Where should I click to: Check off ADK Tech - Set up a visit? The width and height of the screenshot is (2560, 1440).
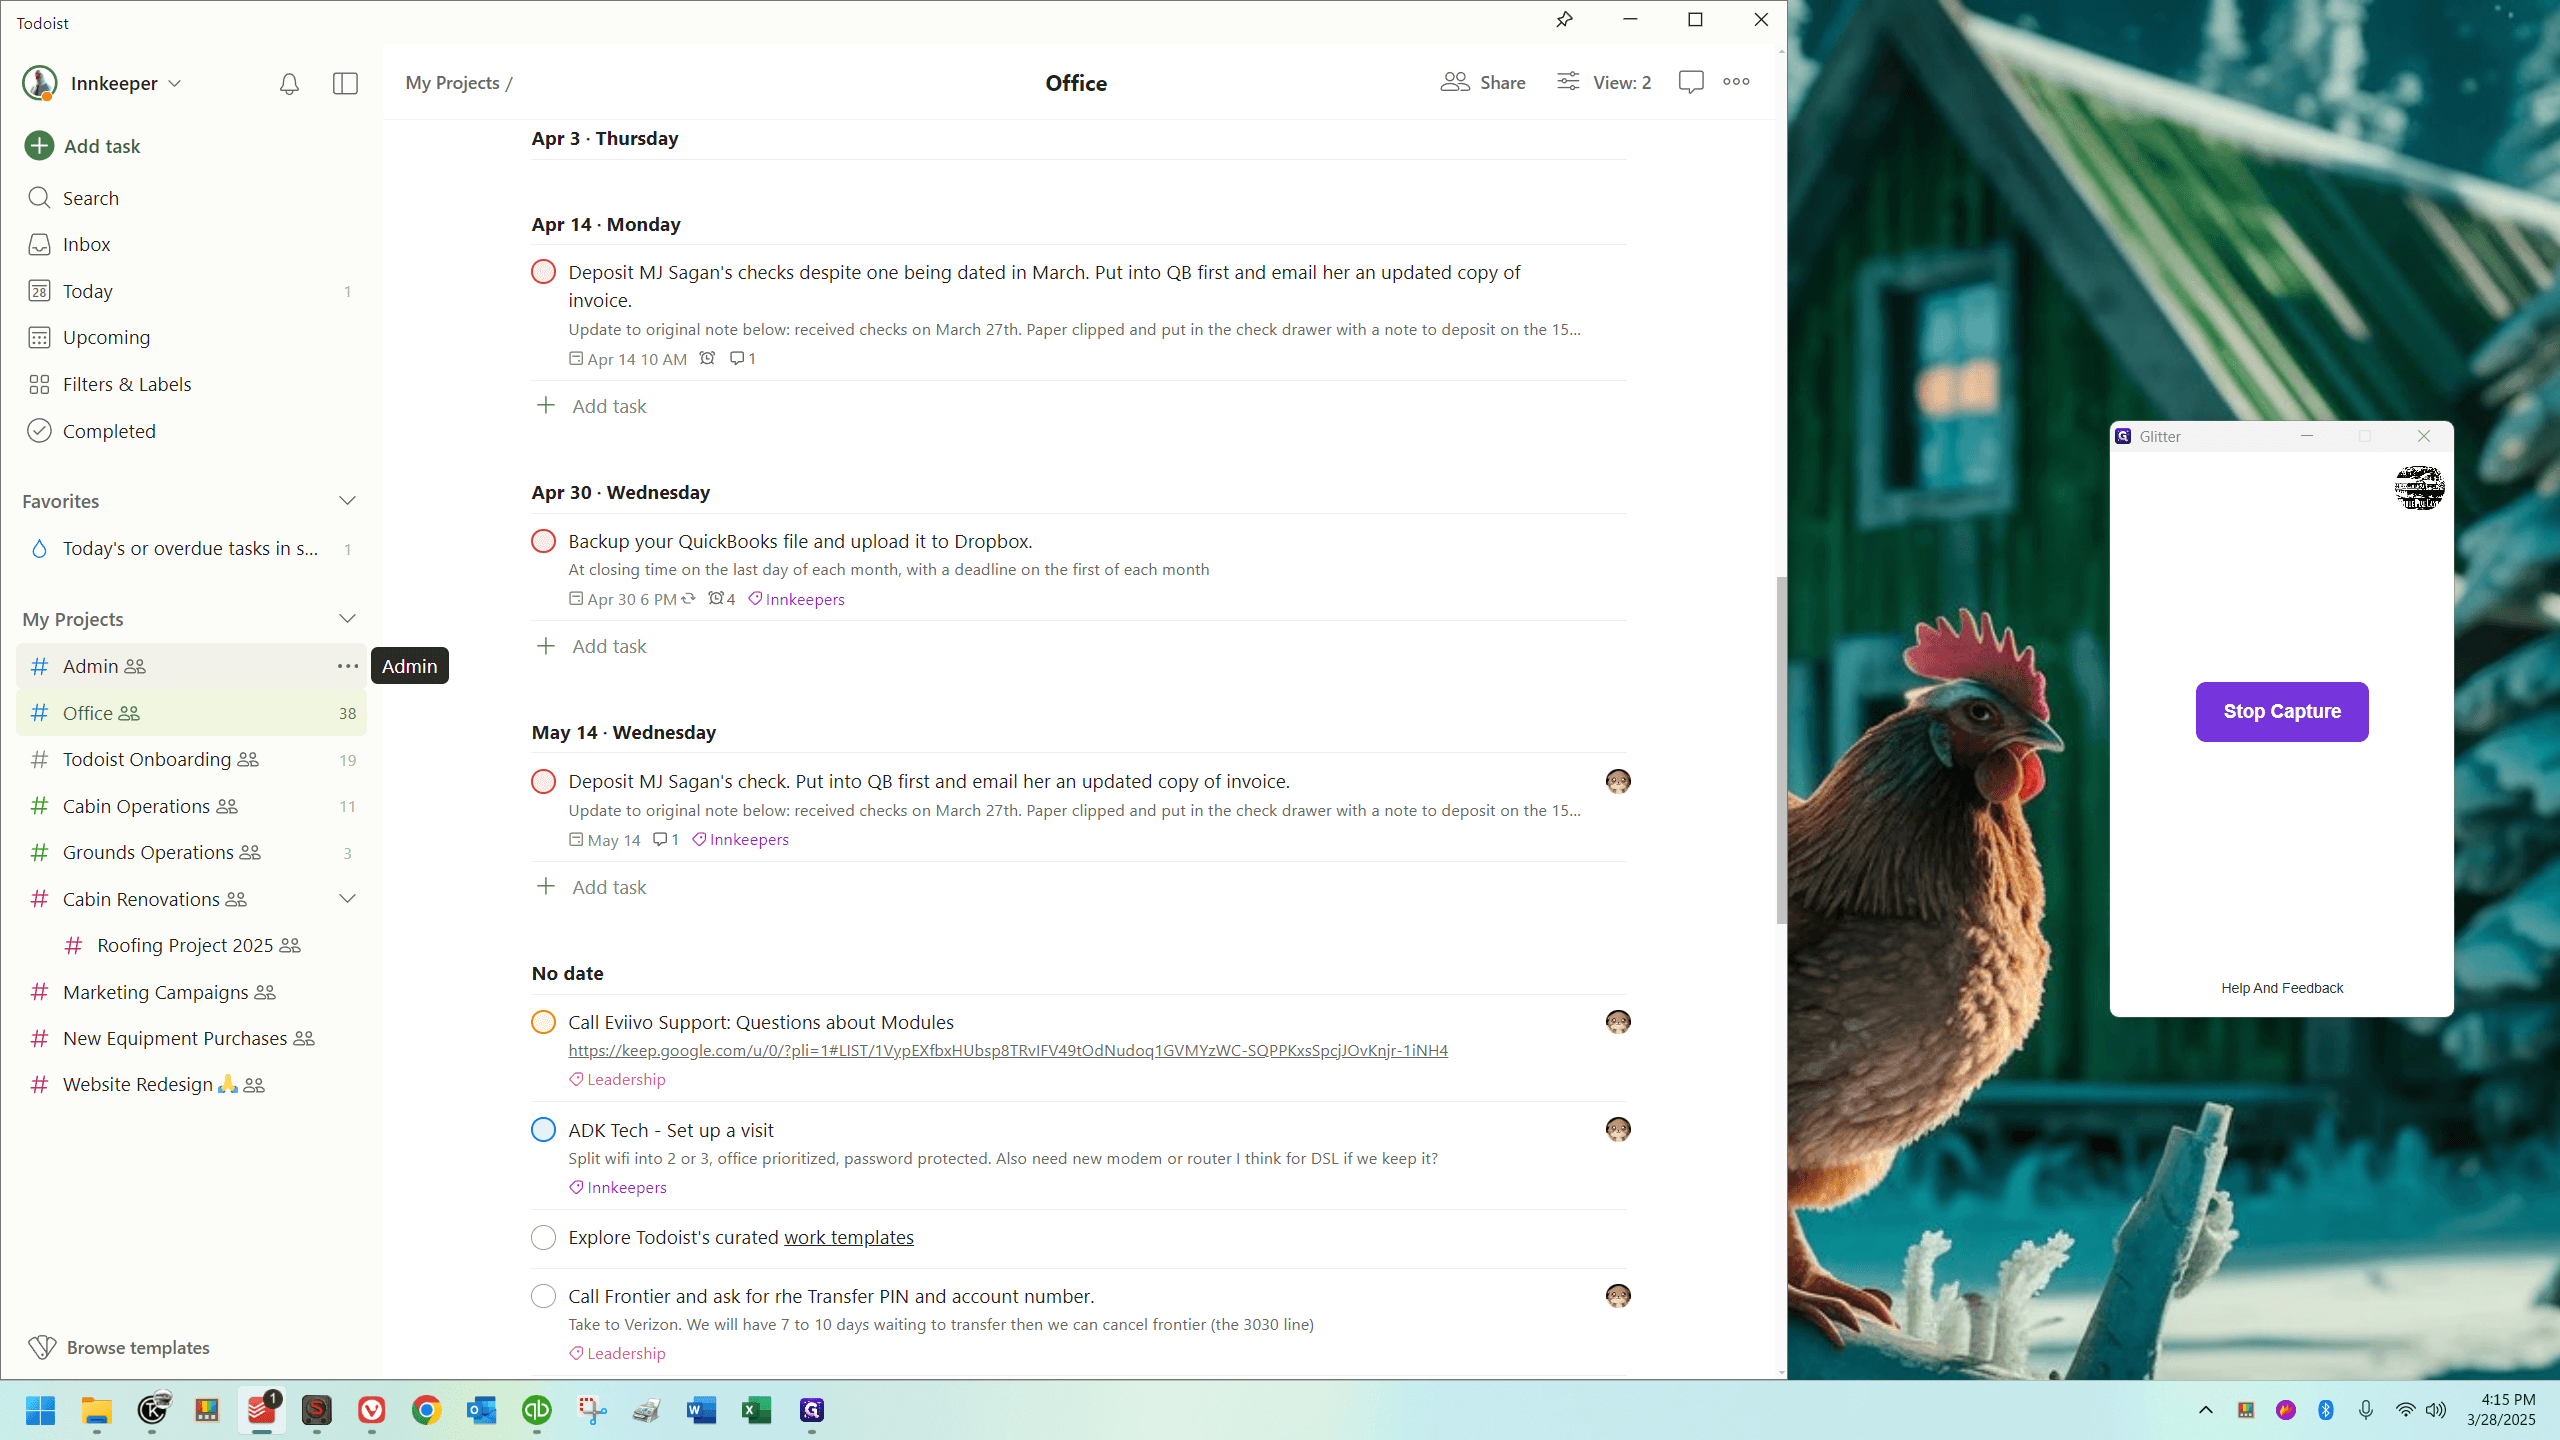pyautogui.click(x=543, y=1130)
